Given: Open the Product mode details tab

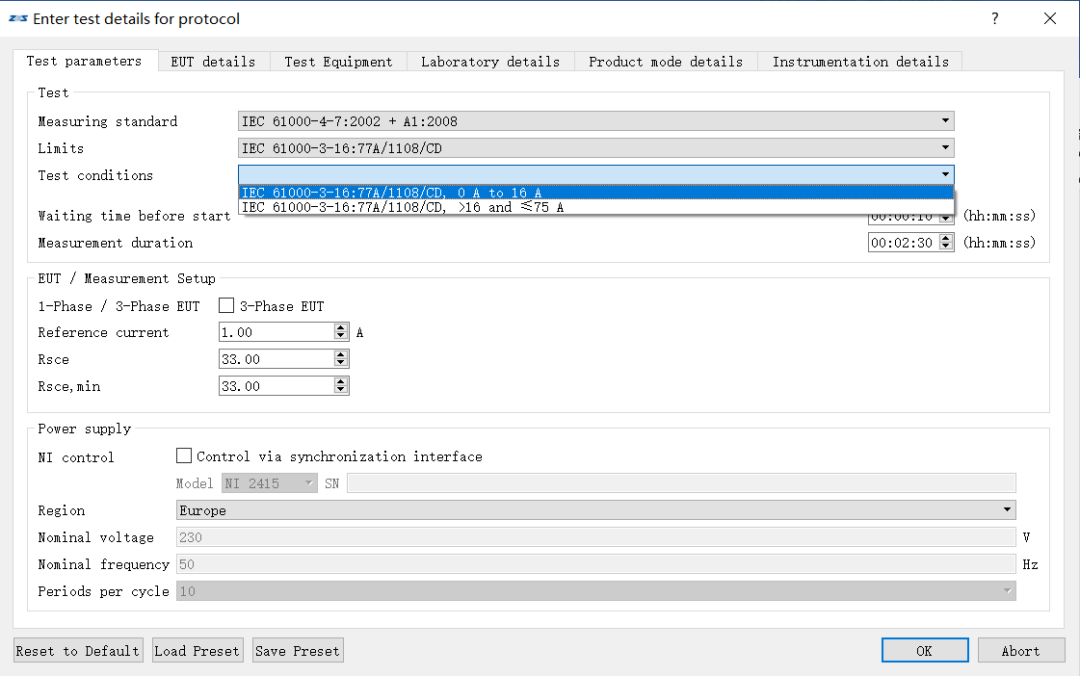Looking at the screenshot, I should (665, 62).
